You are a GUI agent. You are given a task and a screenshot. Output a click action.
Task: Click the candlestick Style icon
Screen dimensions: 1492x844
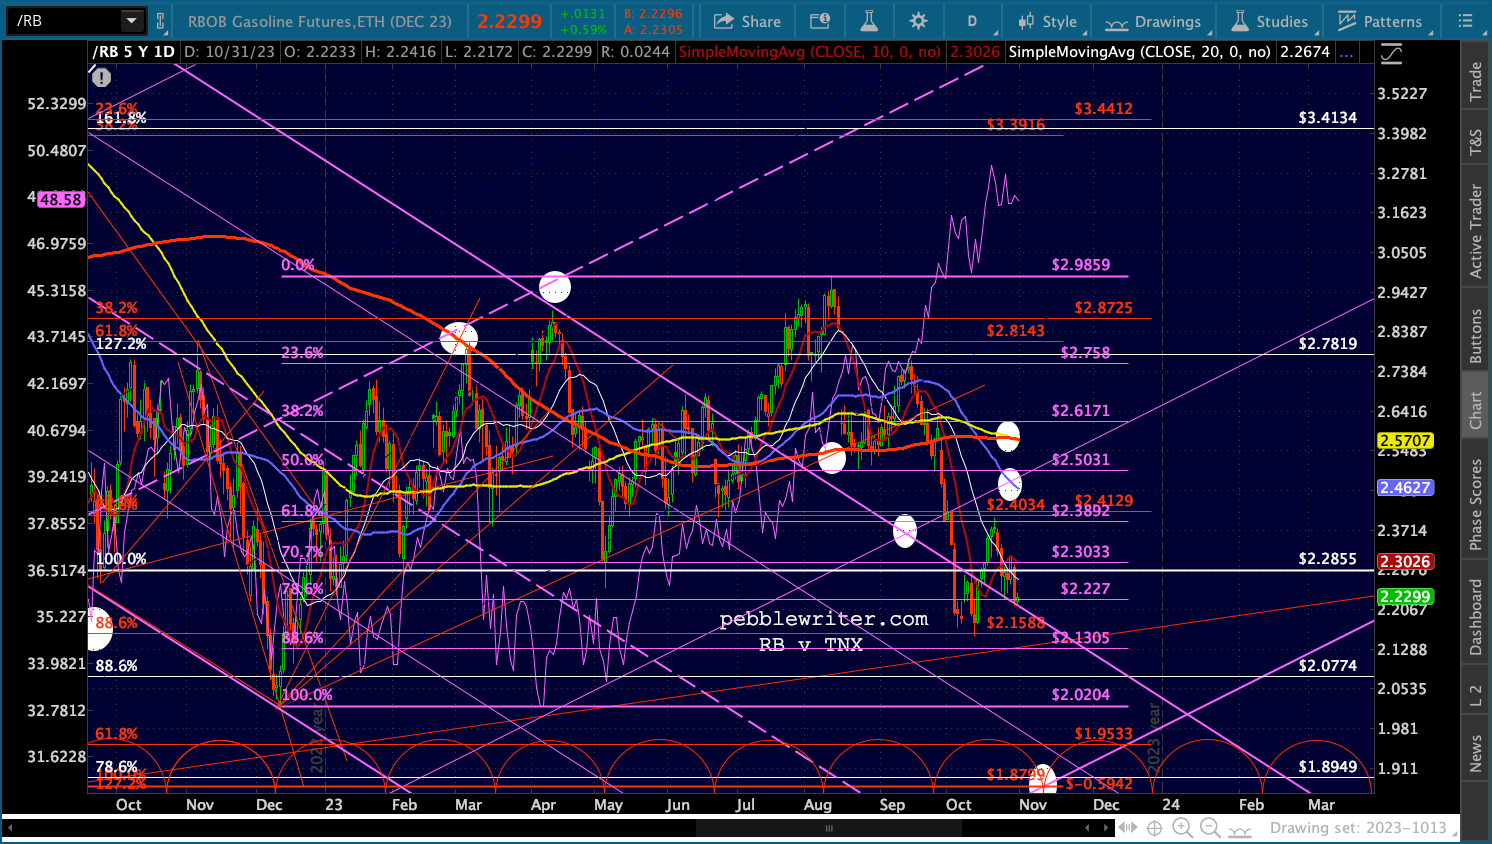tap(1026, 21)
